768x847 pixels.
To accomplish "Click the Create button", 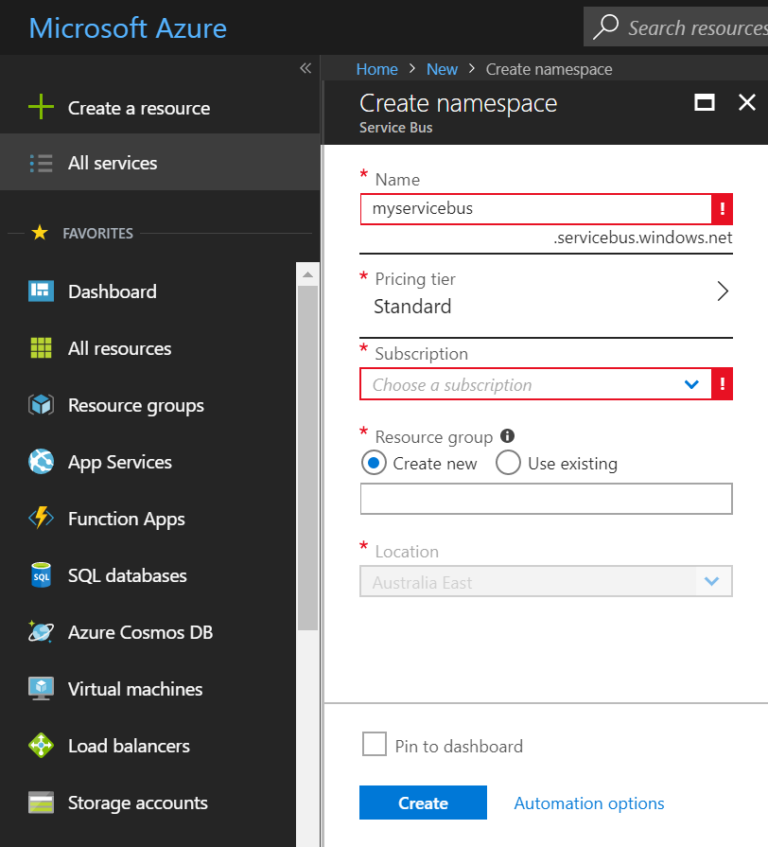I will pyautogui.click(x=422, y=802).
